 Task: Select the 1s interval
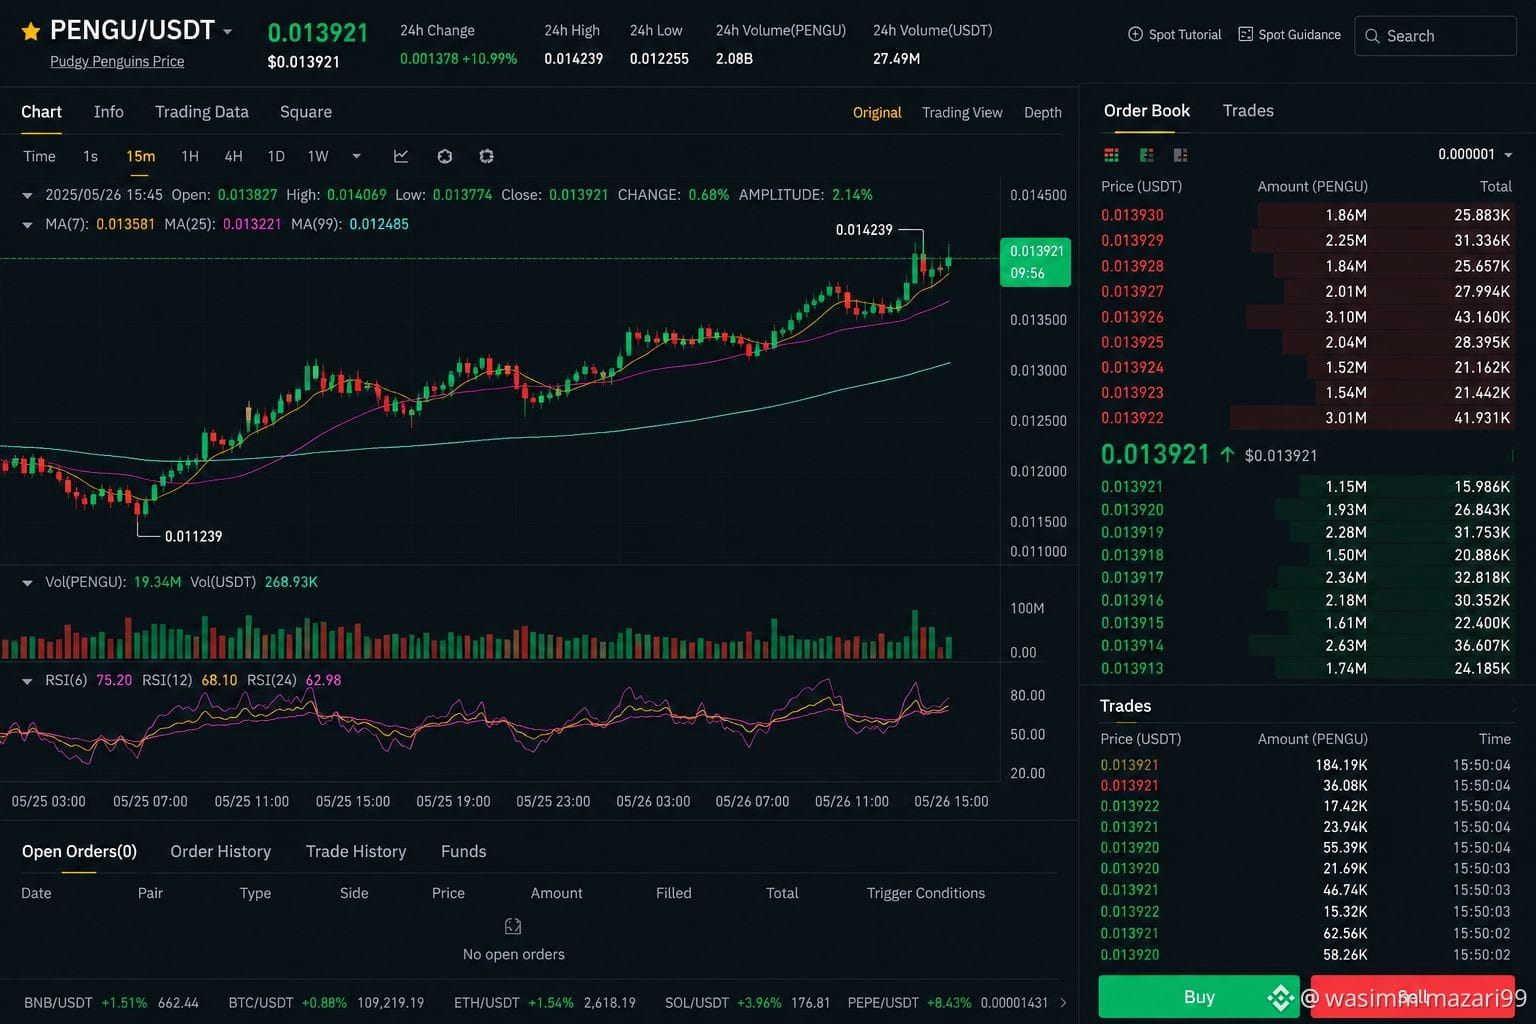tap(90, 156)
